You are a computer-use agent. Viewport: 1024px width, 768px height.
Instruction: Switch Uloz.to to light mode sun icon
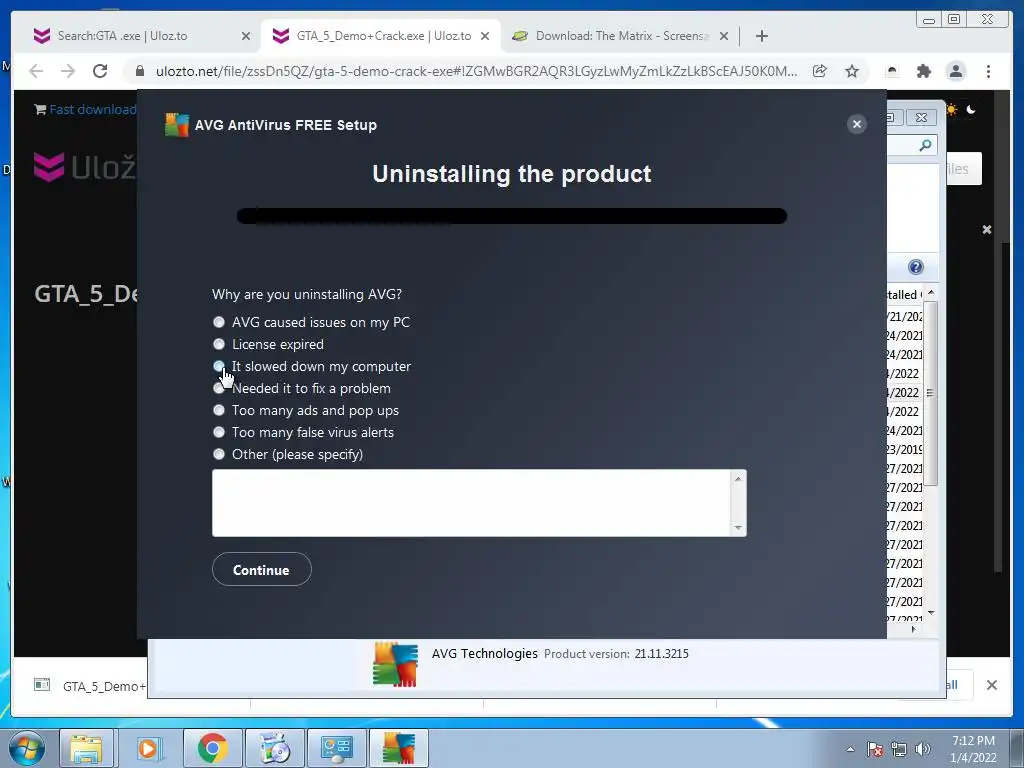pos(951,110)
